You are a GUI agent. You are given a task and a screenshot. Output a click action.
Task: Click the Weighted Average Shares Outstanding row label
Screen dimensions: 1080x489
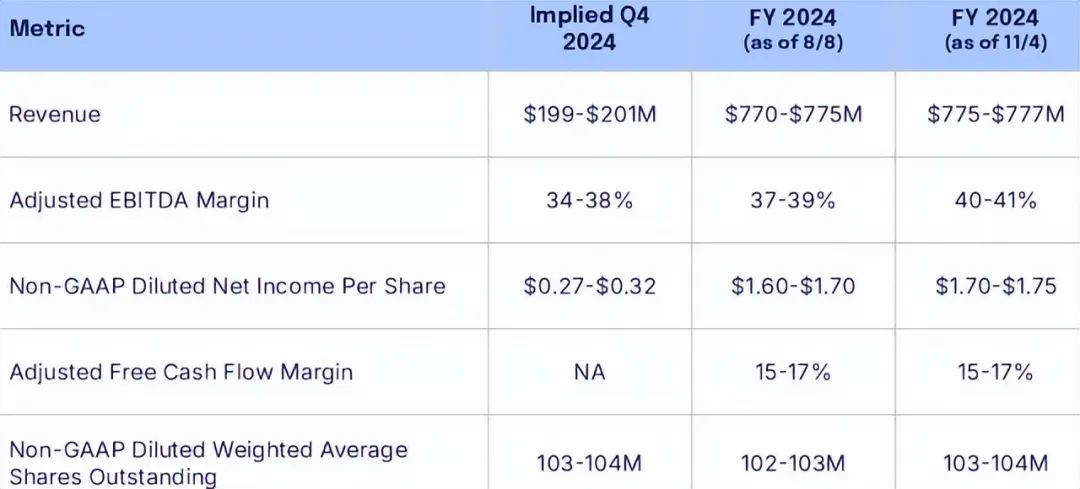[x=208, y=462]
